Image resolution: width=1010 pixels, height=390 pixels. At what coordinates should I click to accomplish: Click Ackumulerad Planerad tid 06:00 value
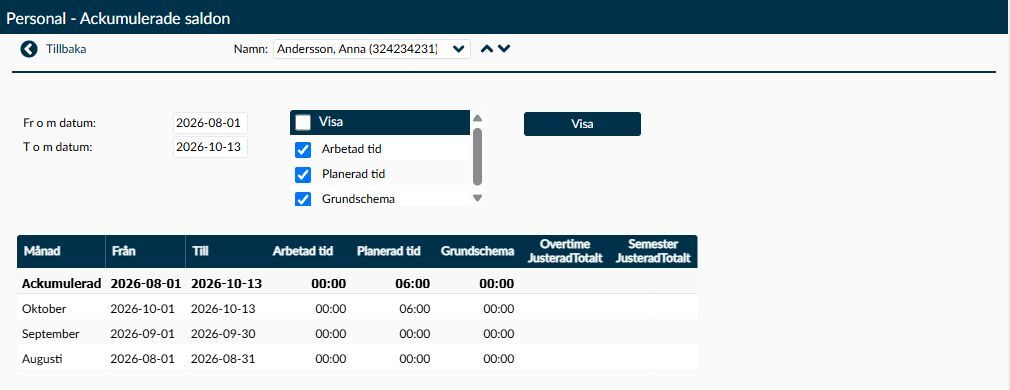(x=412, y=284)
